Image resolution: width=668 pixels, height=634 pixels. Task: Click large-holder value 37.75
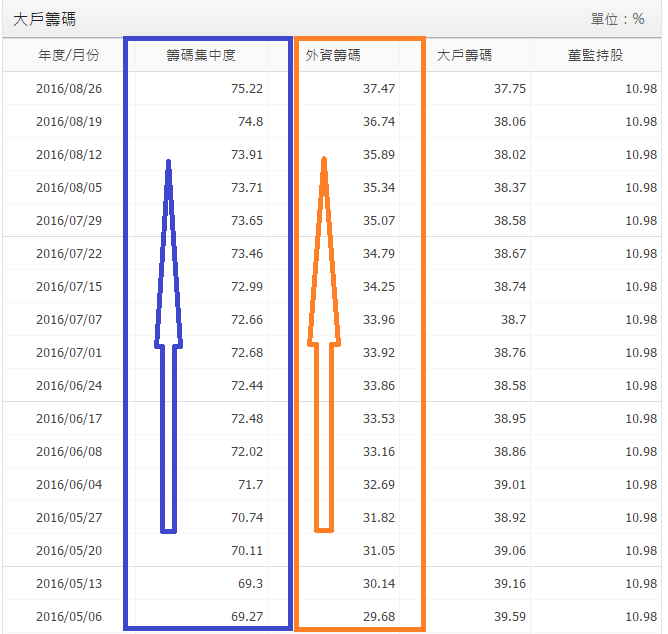point(510,89)
